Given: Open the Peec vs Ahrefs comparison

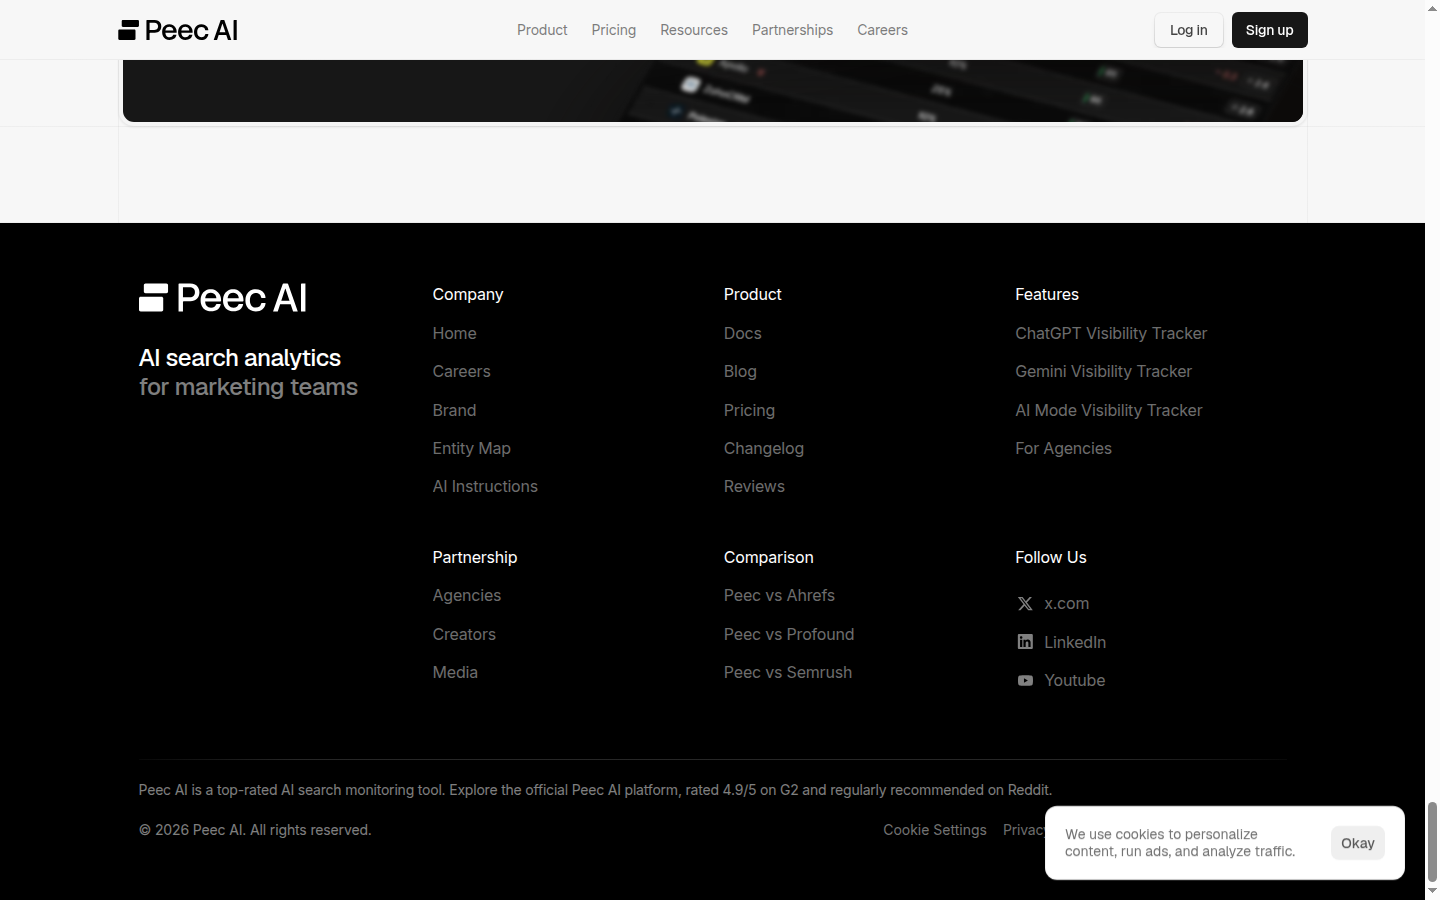Looking at the screenshot, I should (779, 595).
